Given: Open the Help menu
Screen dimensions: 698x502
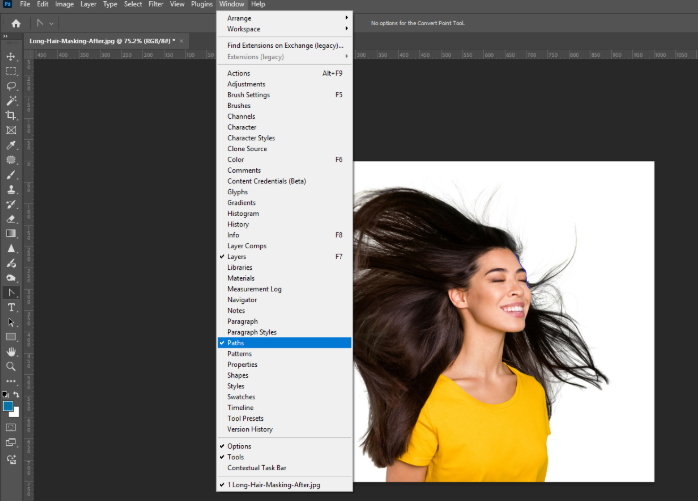Looking at the screenshot, I should coord(258,4).
